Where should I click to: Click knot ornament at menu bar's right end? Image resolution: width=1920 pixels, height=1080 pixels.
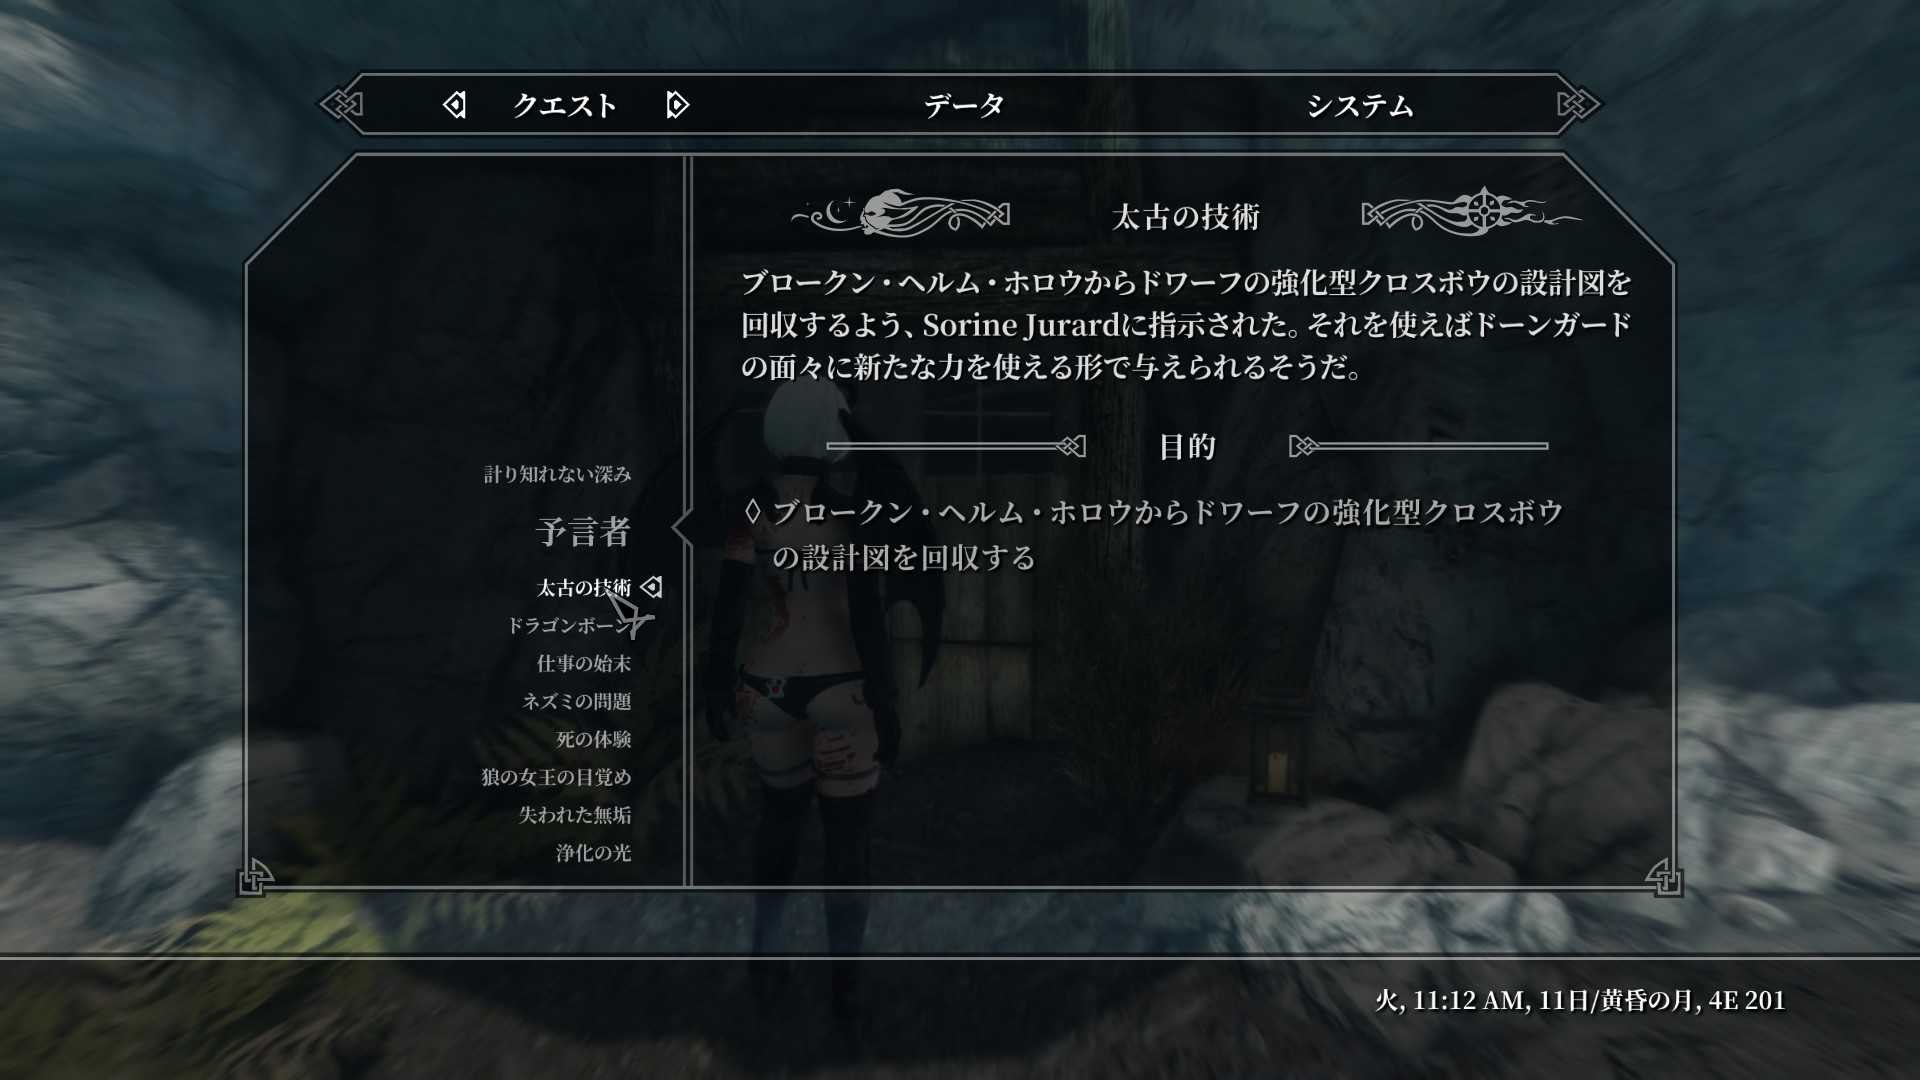[1578, 104]
